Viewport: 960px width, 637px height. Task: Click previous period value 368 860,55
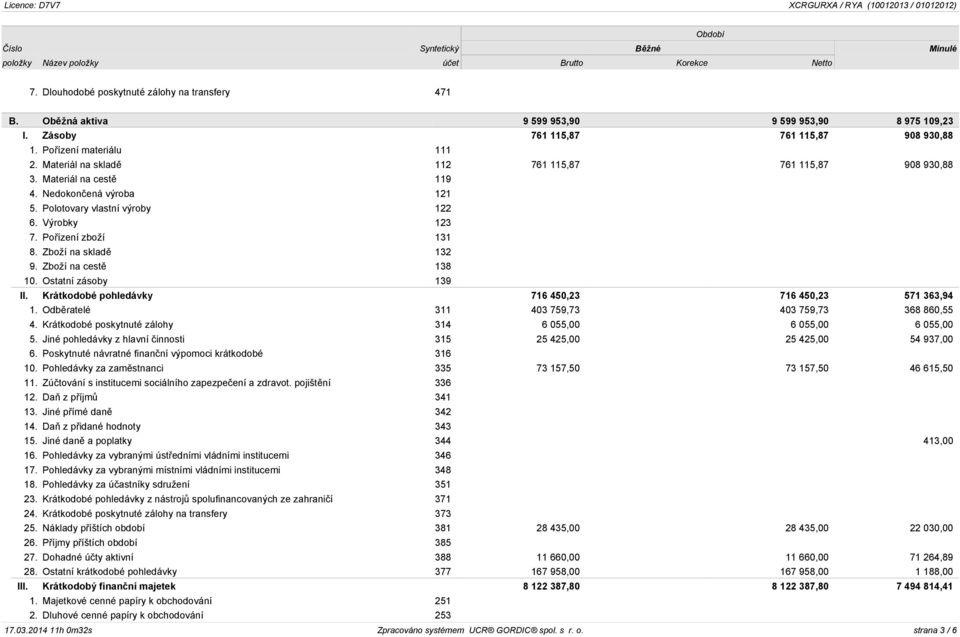(x=928, y=310)
